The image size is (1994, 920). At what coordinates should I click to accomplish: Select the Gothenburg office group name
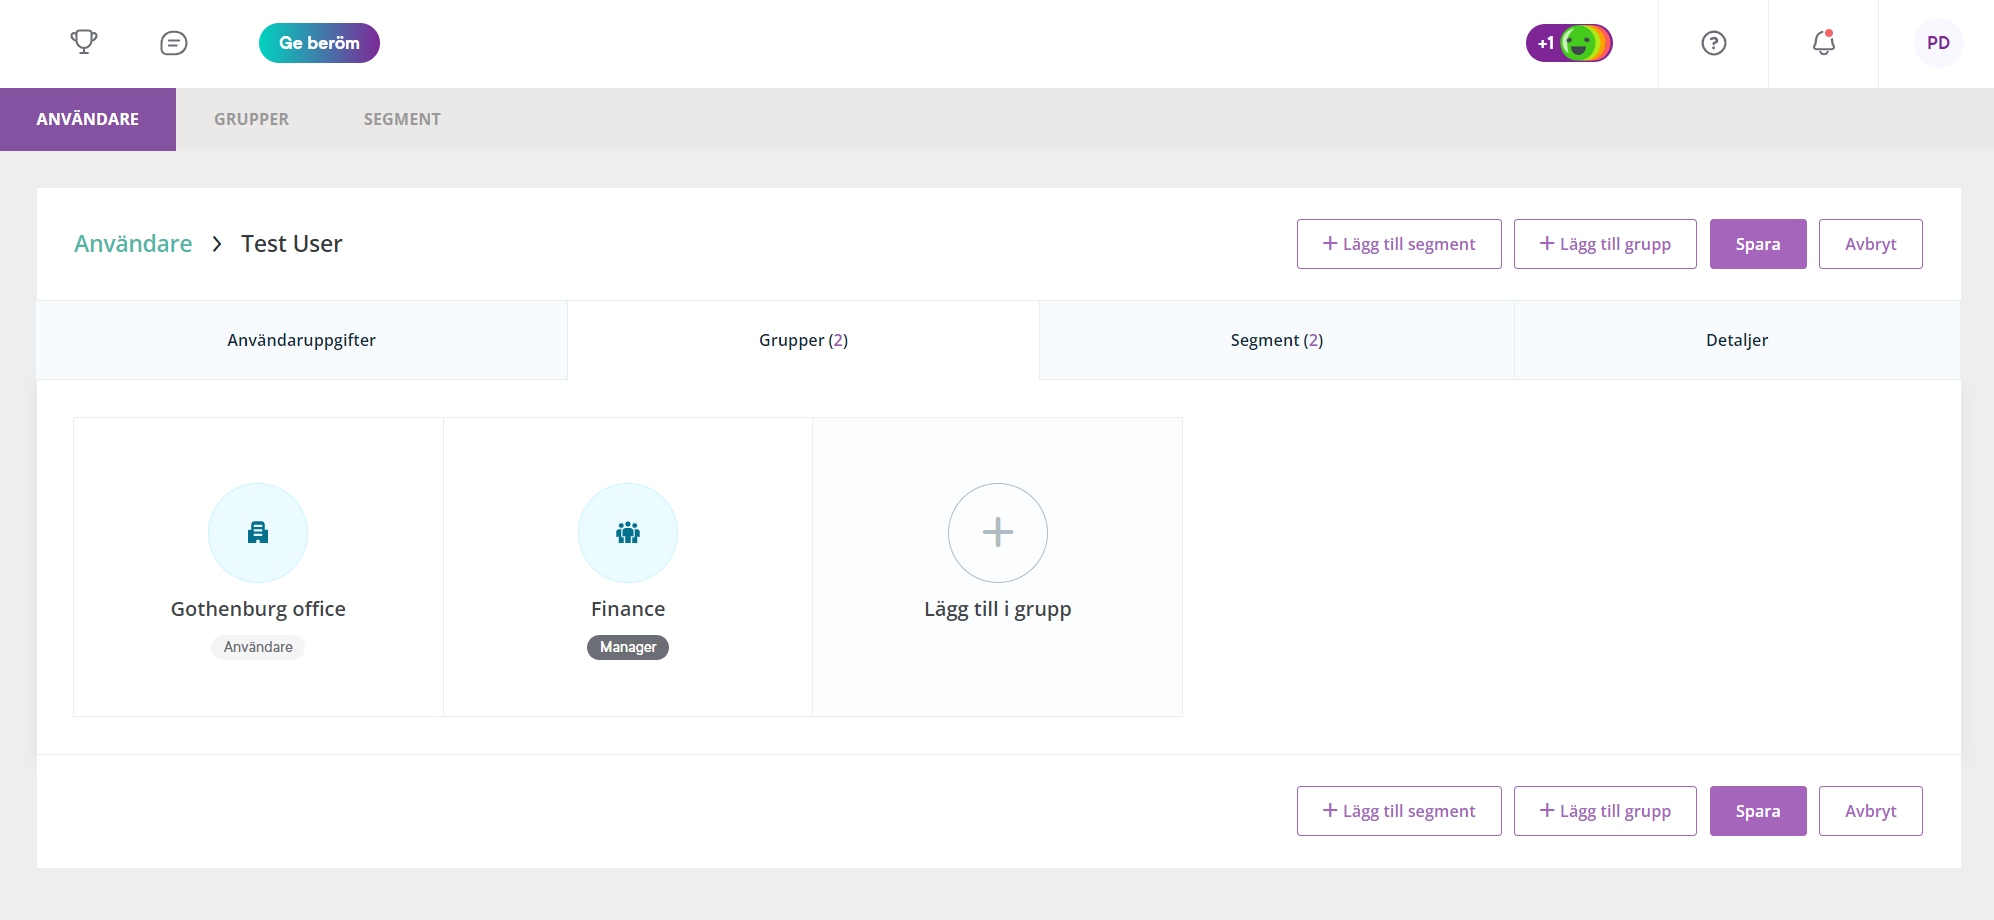[x=258, y=609]
